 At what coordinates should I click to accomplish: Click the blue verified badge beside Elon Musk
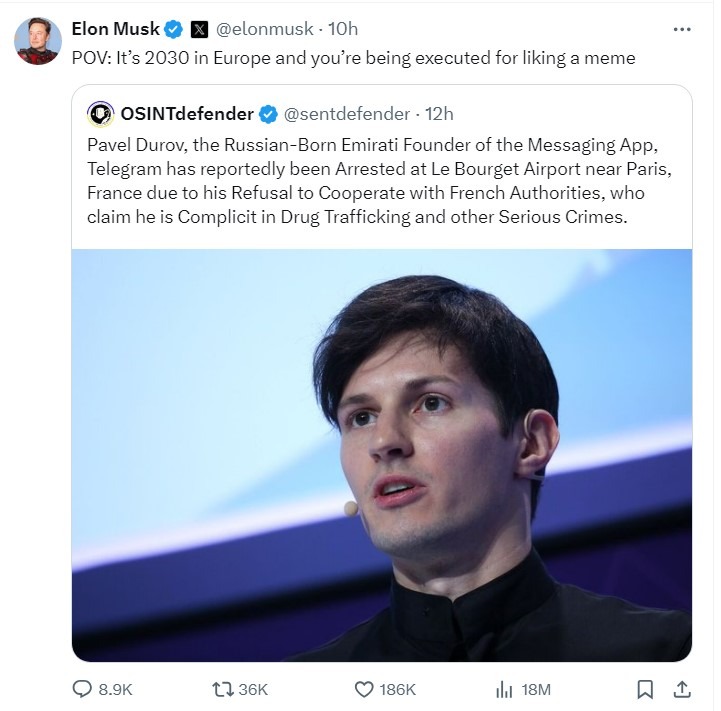(x=174, y=29)
